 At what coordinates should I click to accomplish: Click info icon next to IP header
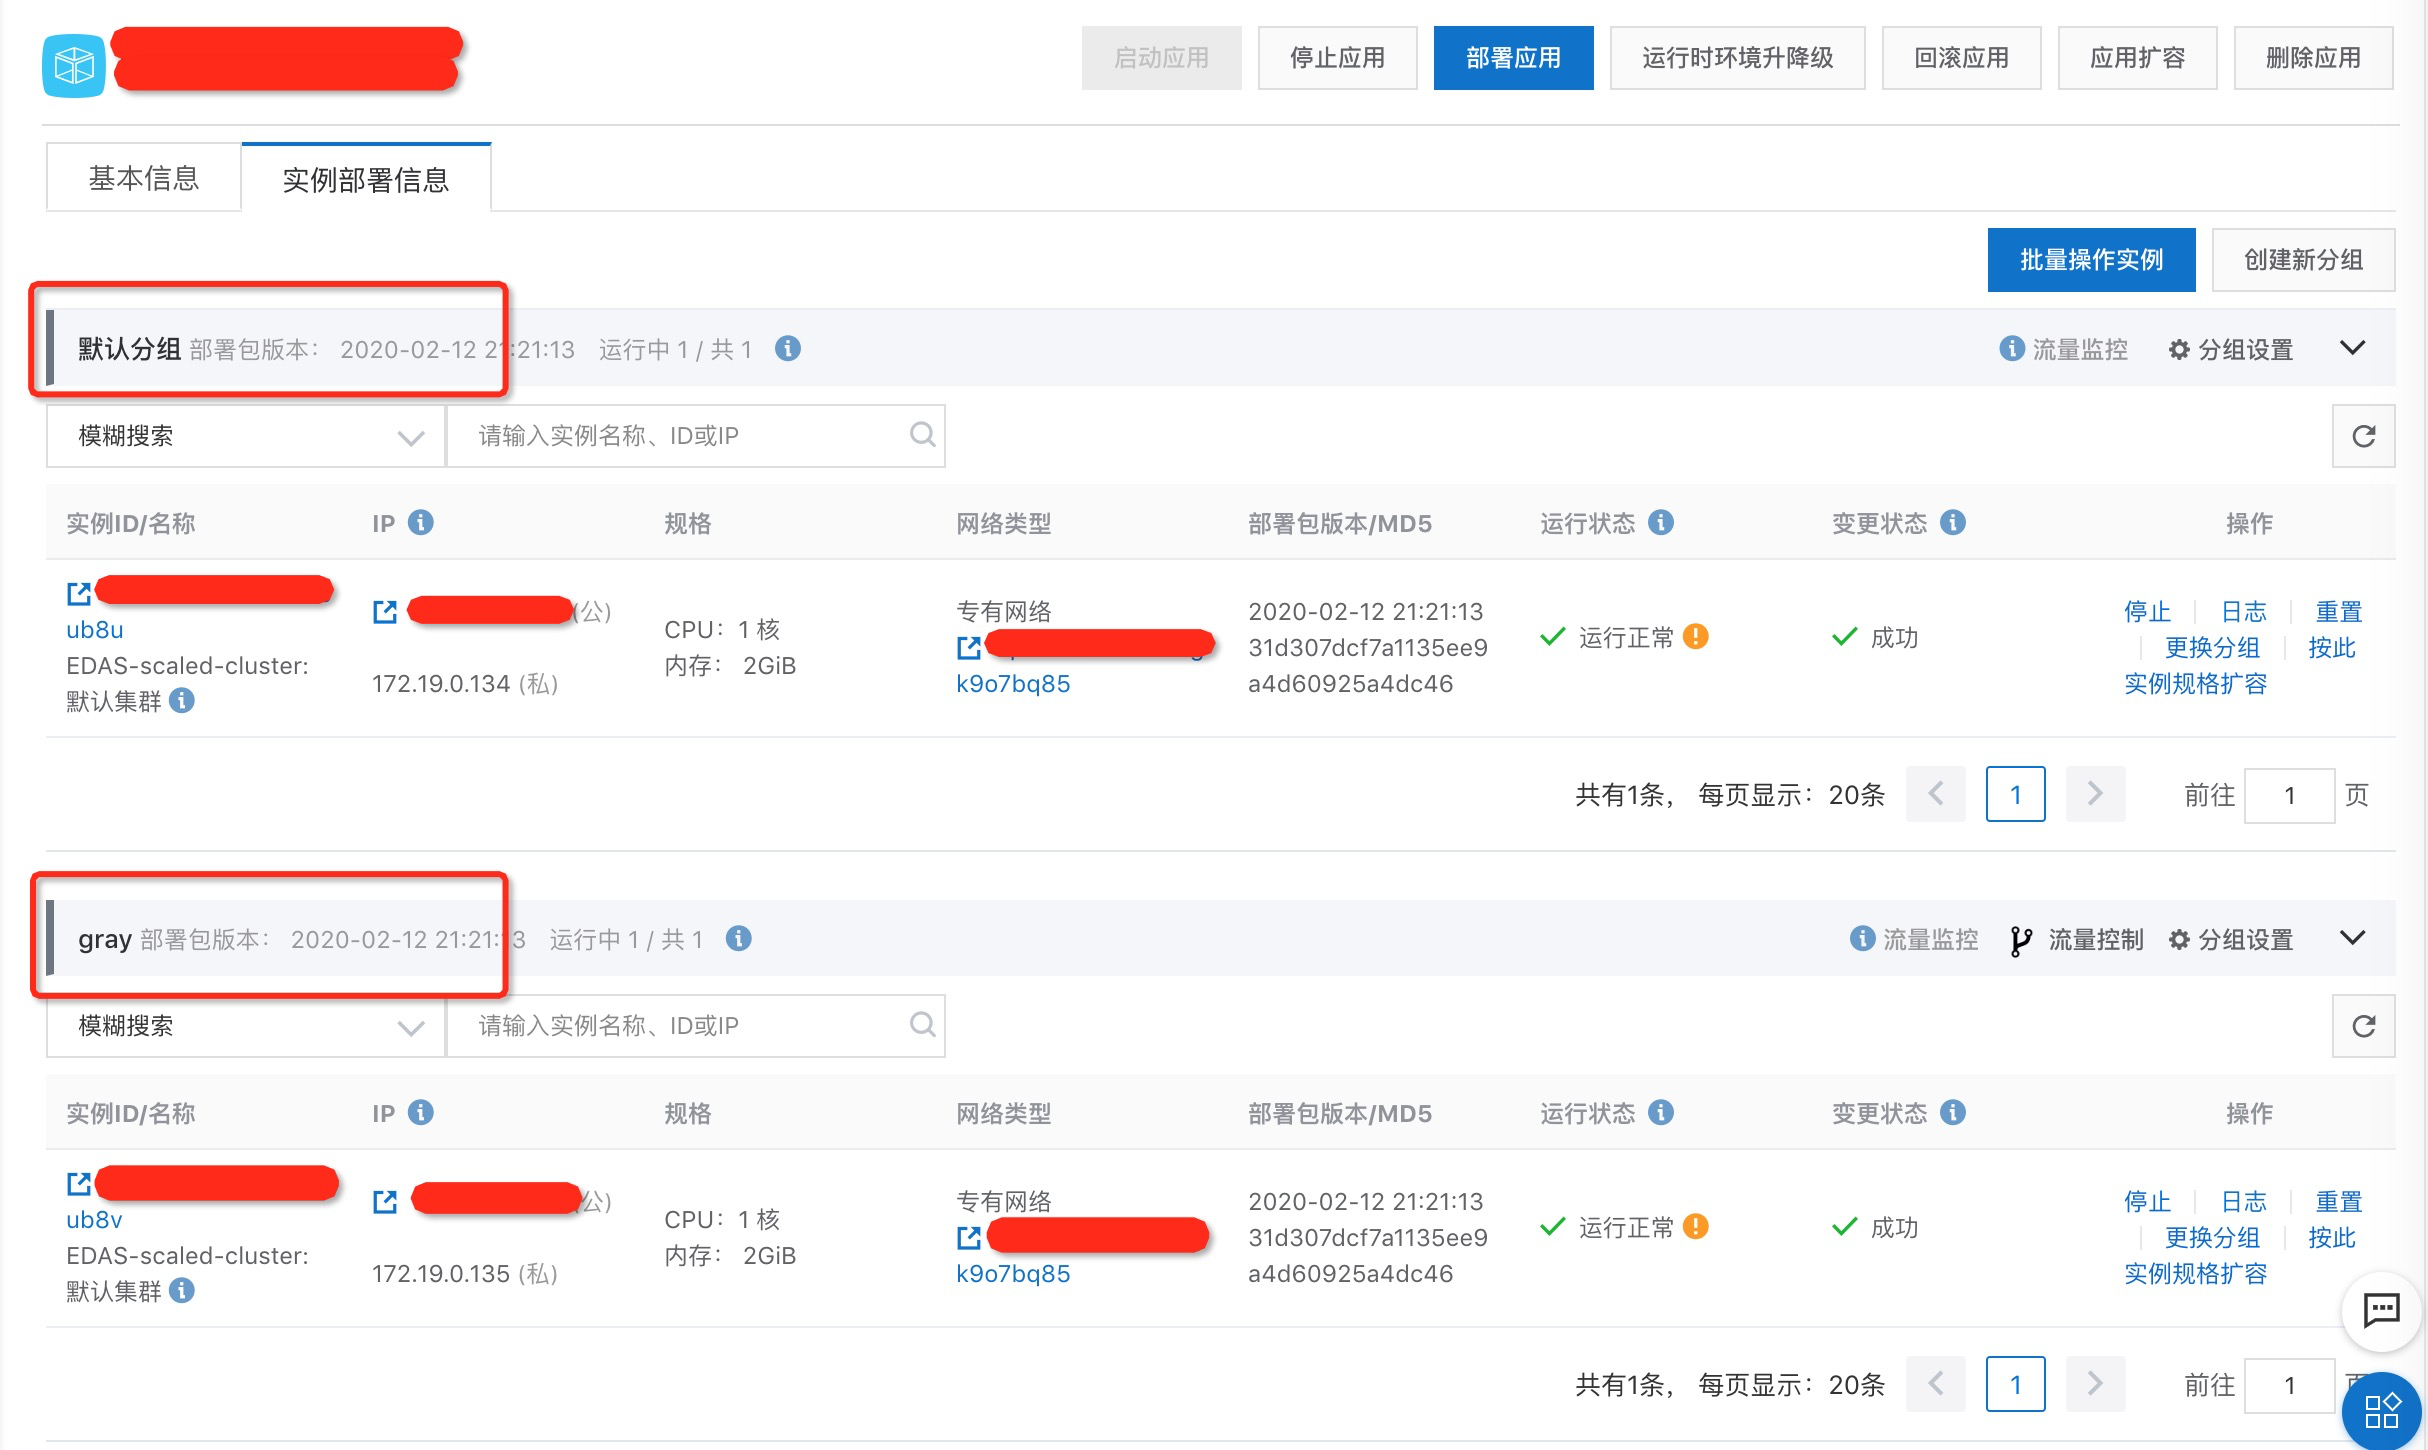click(x=421, y=523)
